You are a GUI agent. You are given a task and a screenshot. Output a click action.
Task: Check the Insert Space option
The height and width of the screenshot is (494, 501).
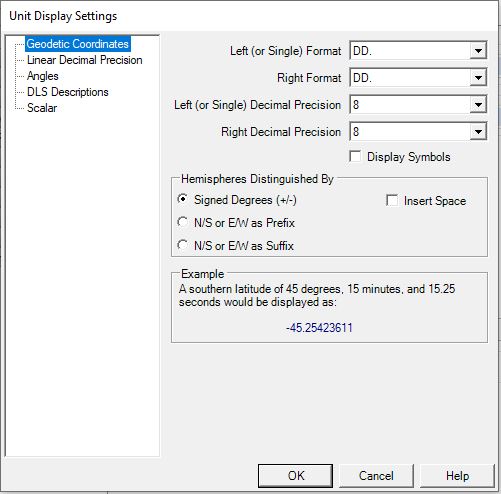tap(392, 201)
